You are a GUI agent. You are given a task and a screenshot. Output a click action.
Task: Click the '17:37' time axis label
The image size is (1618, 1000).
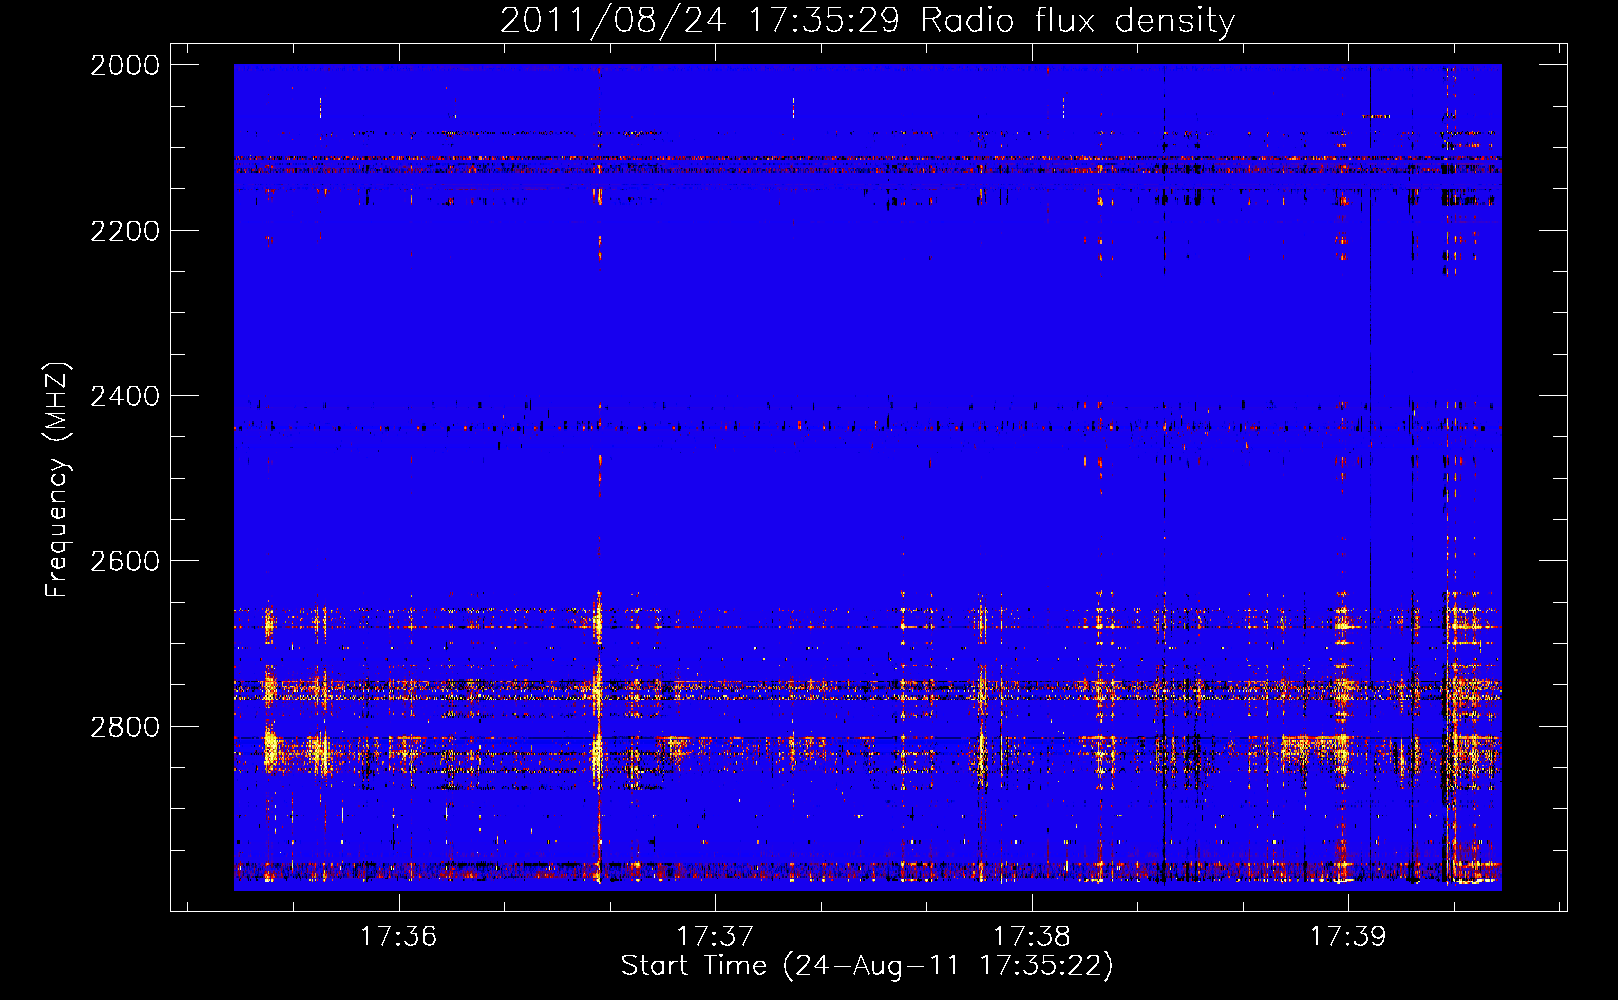tap(715, 936)
